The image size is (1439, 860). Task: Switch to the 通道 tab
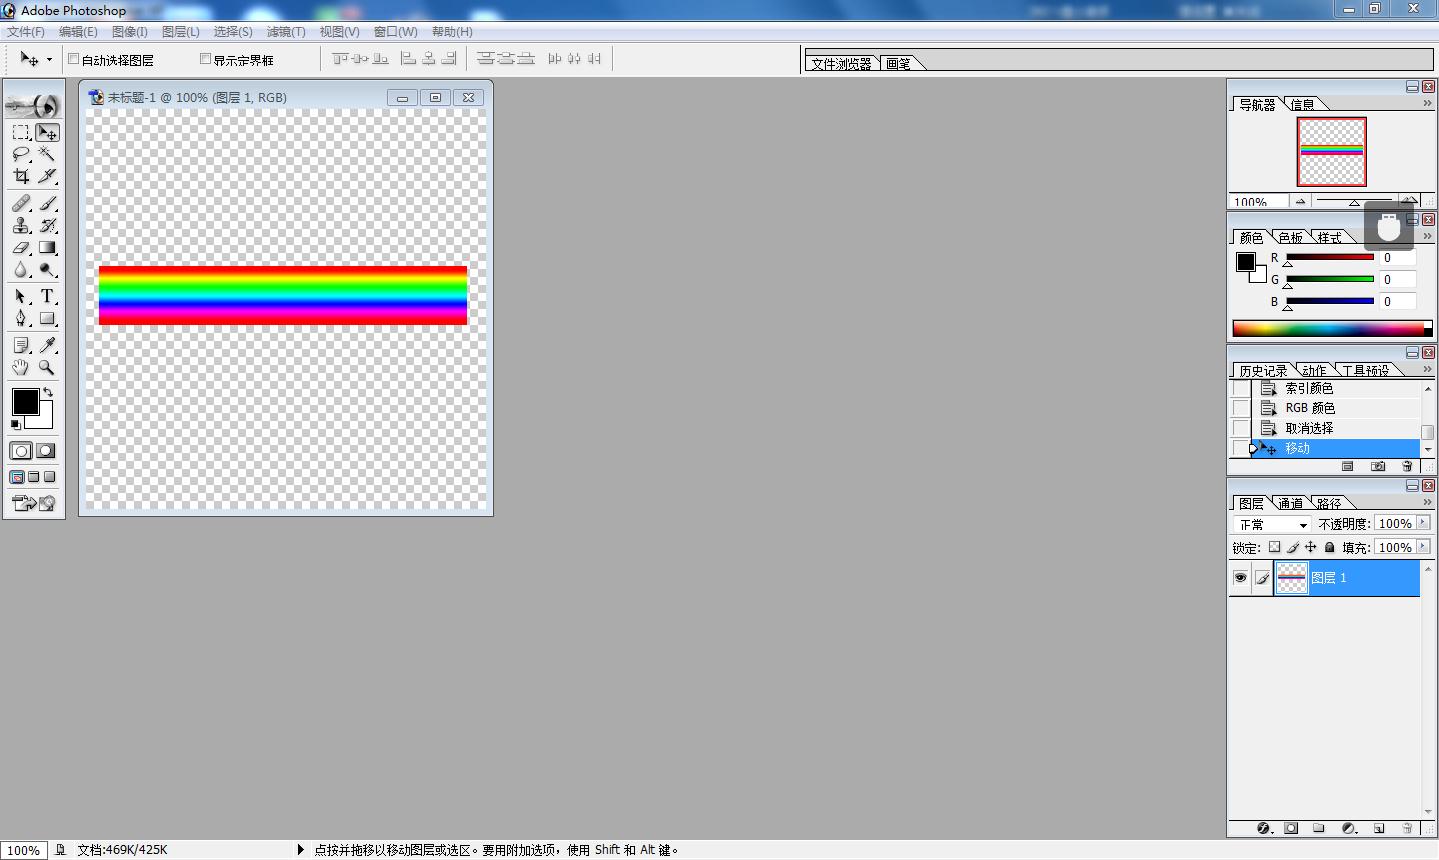tap(1291, 503)
